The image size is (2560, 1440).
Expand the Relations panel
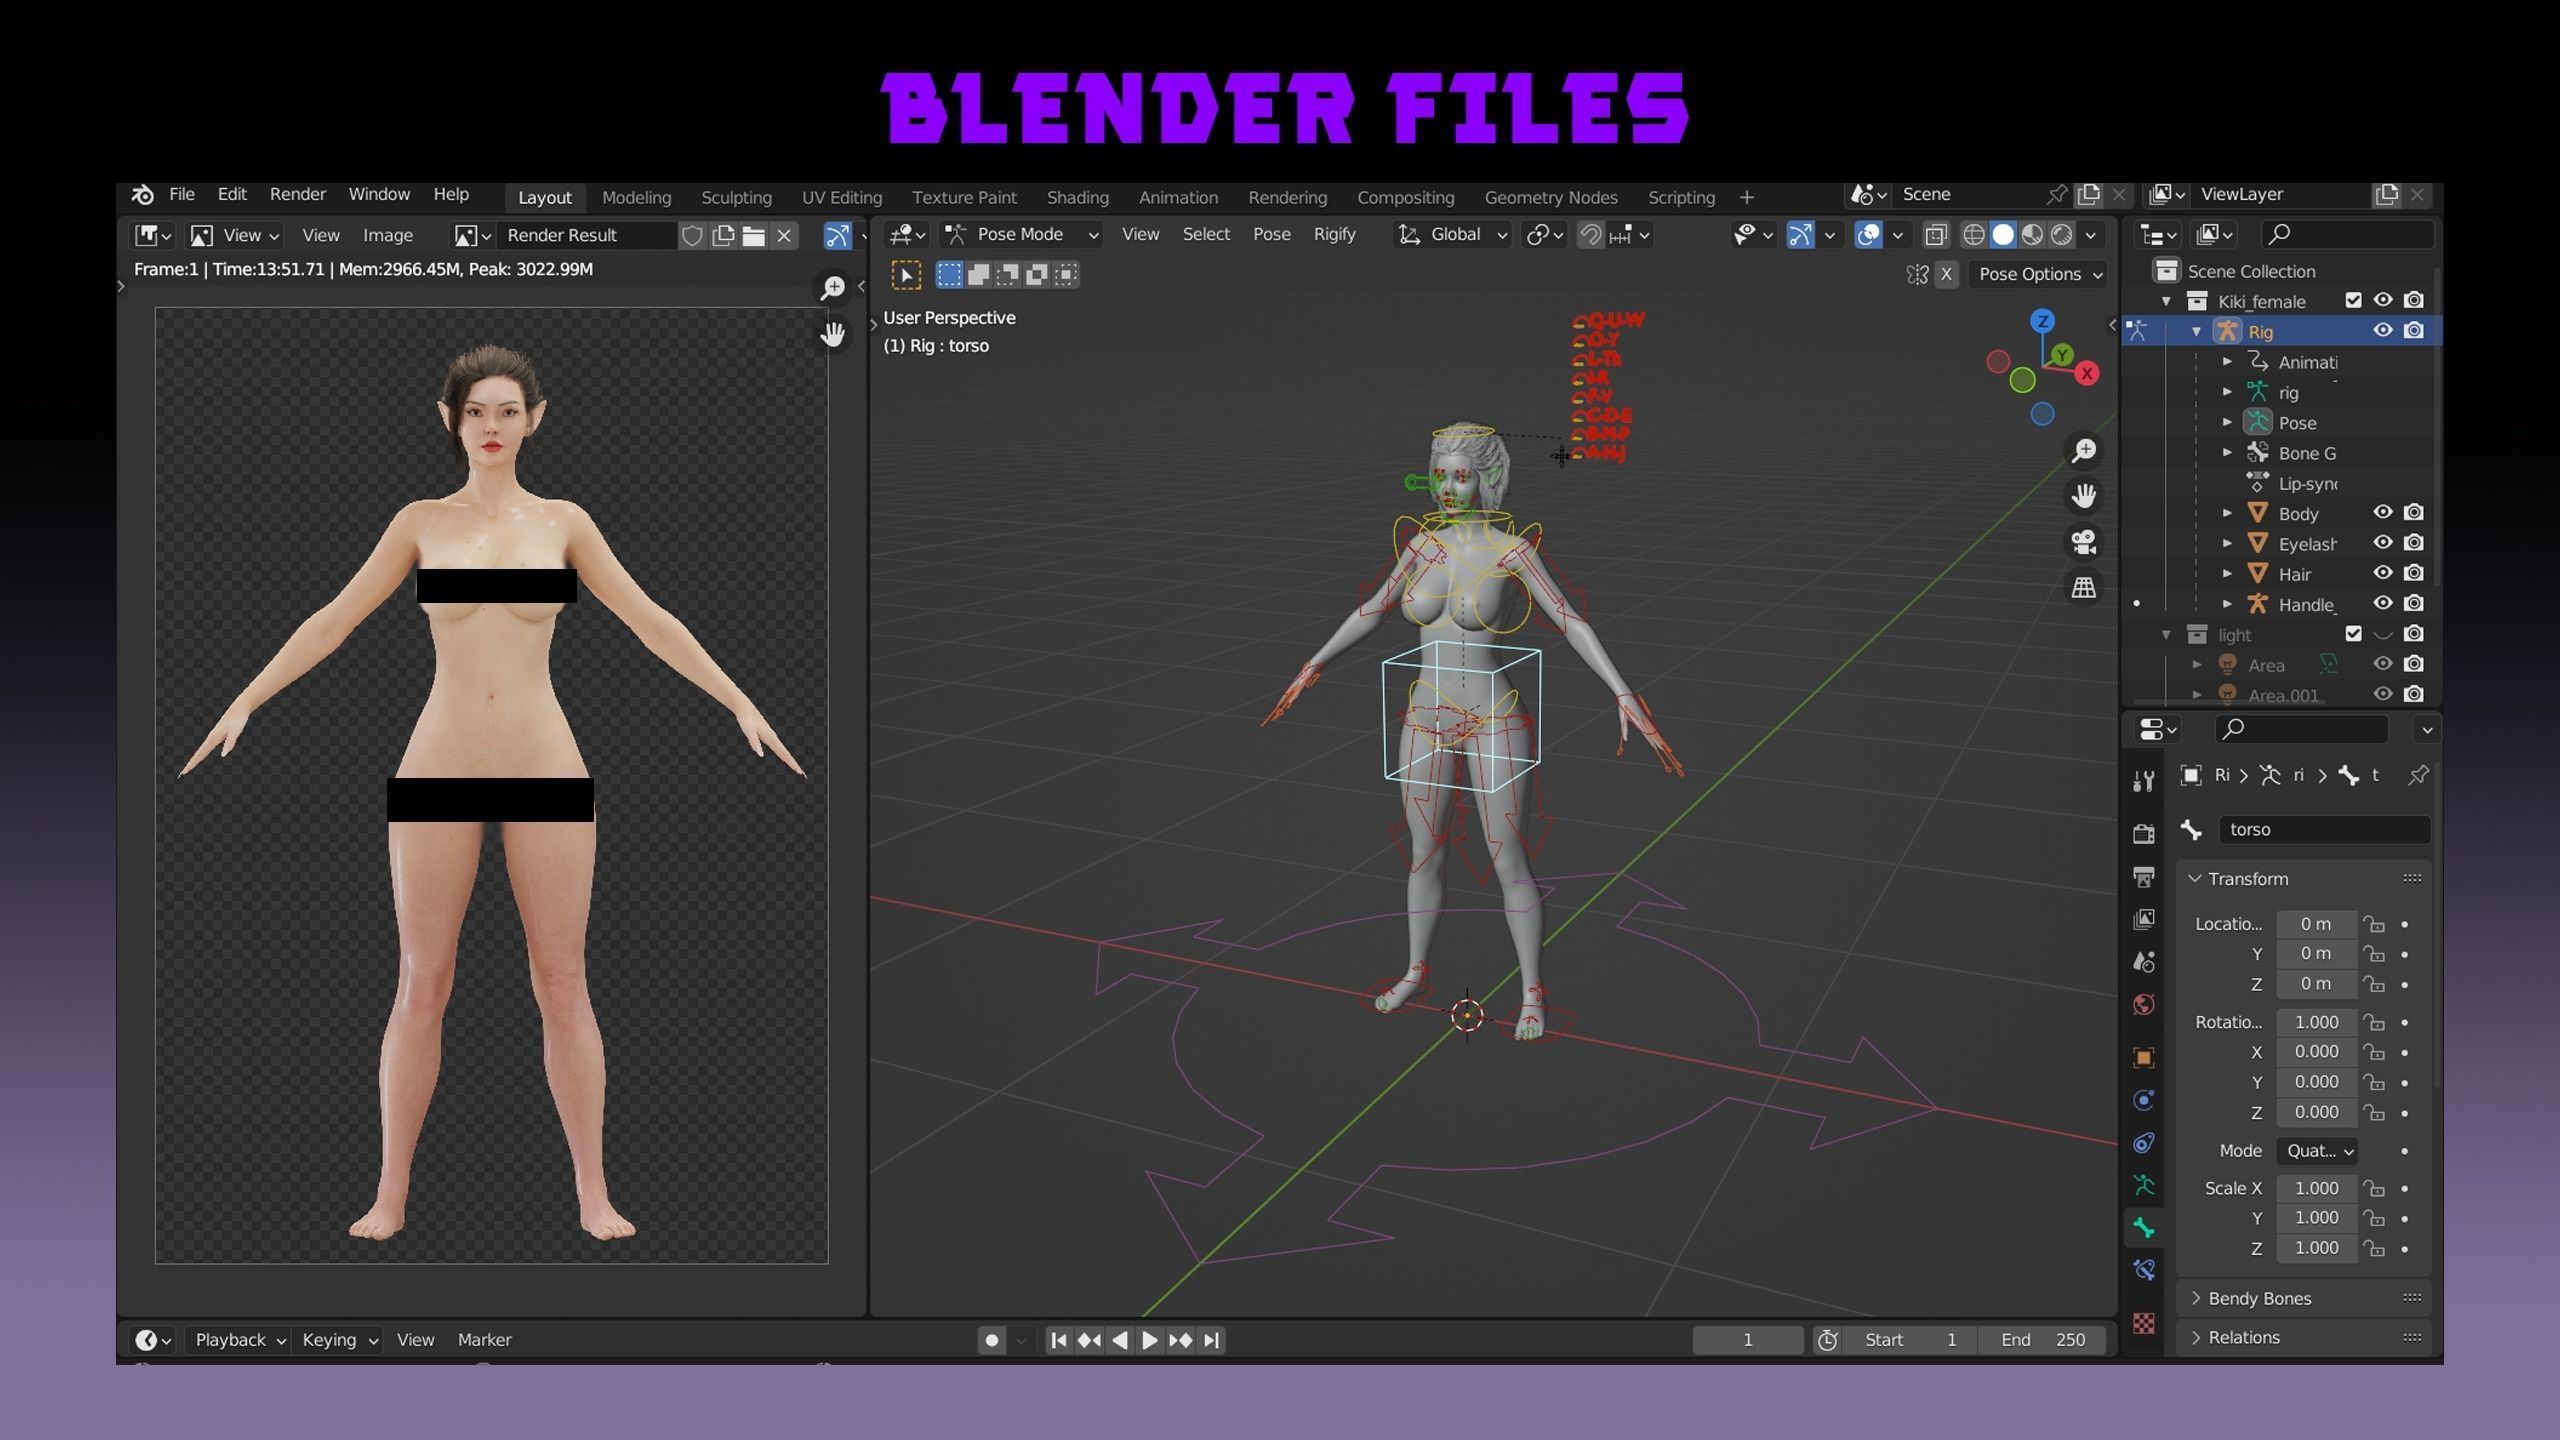(2304, 1338)
